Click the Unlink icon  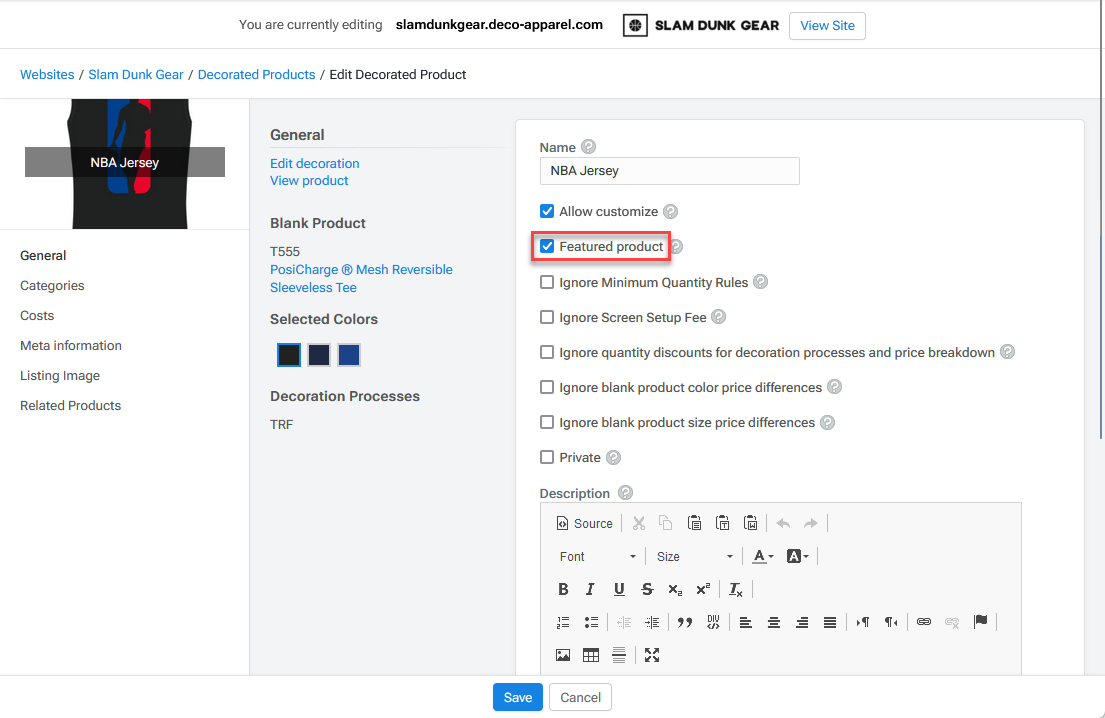[x=952, y=622]
